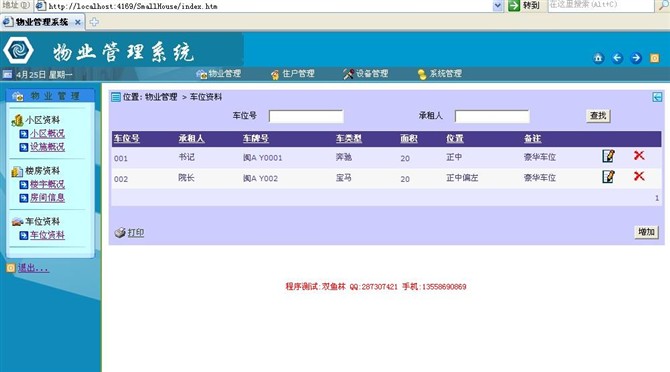Click the browser search box

(601, 6)
